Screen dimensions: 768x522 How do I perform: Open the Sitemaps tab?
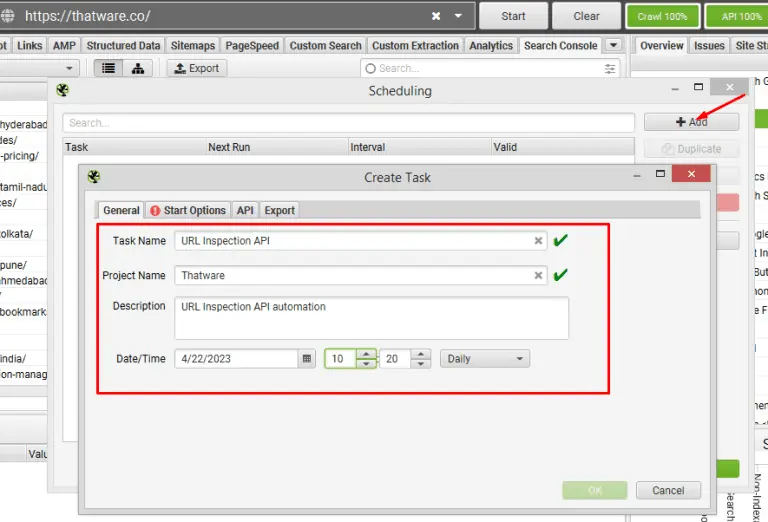pyautogui.click(x=192, y=46)
